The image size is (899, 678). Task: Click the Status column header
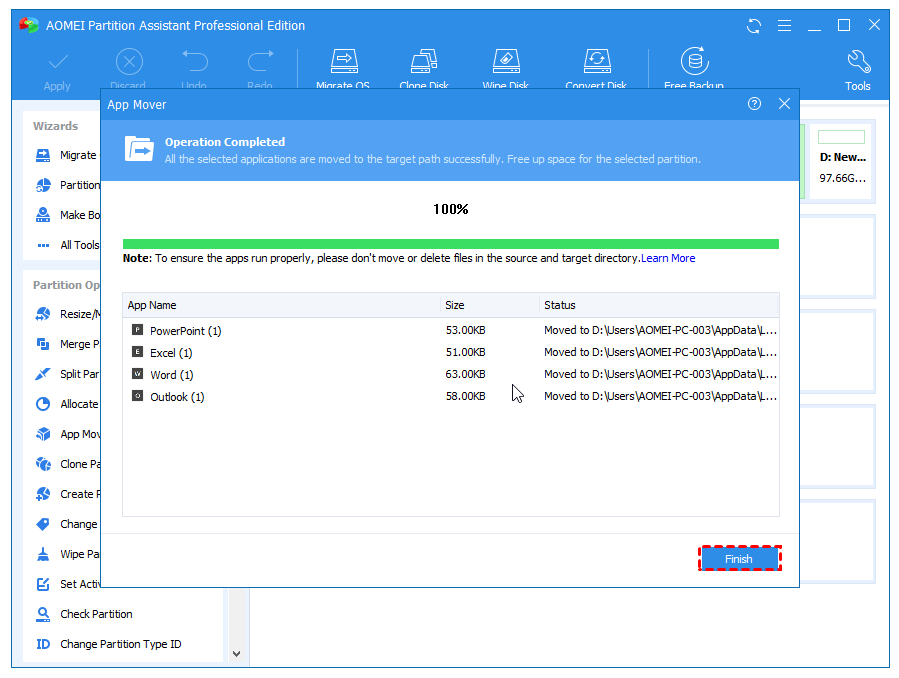pyautogui.click(x=659, y=305)
